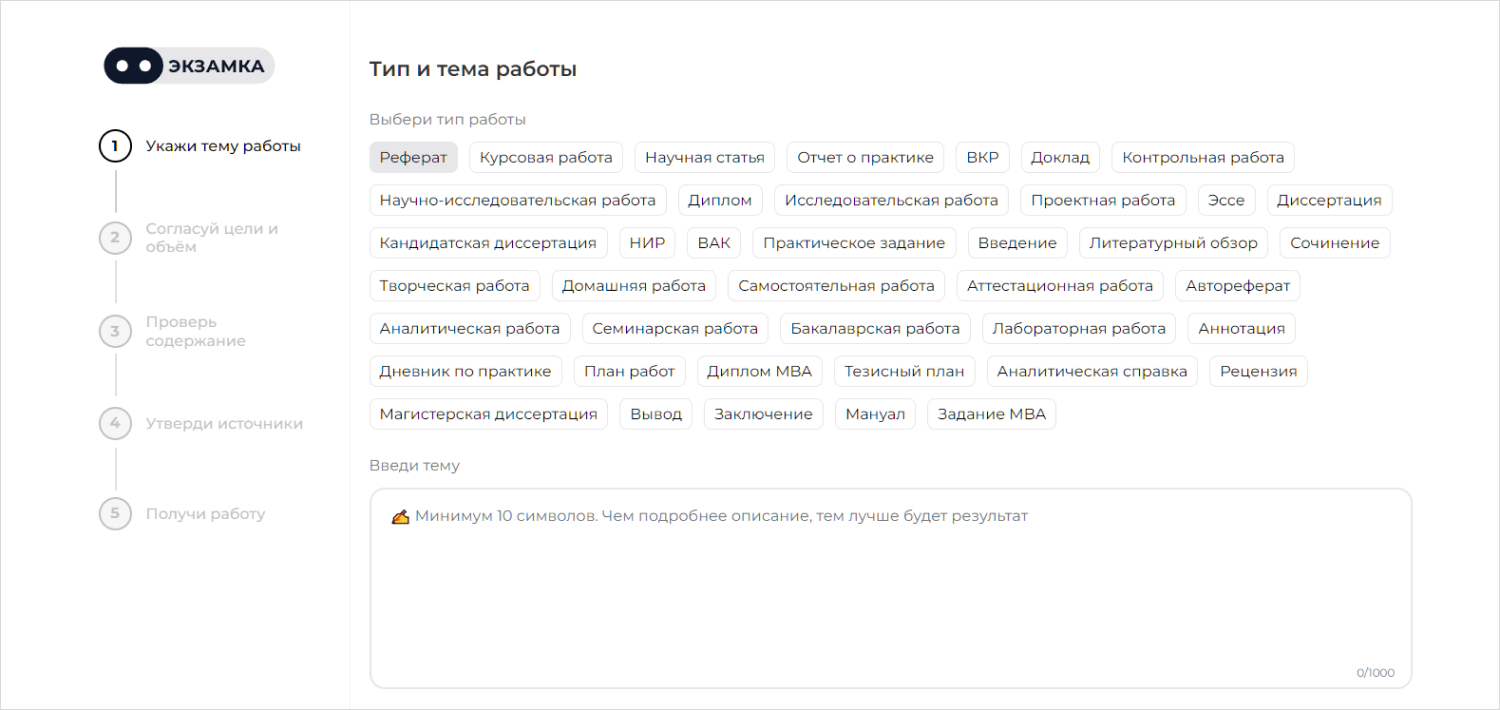Choose the Рецензия work type
This screenshot has width=1500, height=710.
1258,371
